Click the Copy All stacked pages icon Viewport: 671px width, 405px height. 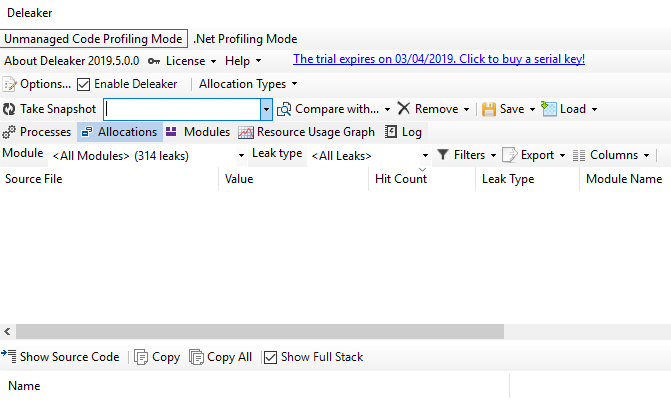pyautogui.click(x=196, y=357)
